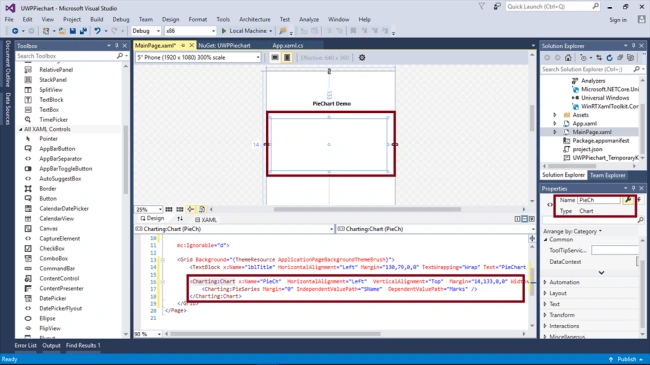Click the event handlers lightning icon

tap(639, 200)
